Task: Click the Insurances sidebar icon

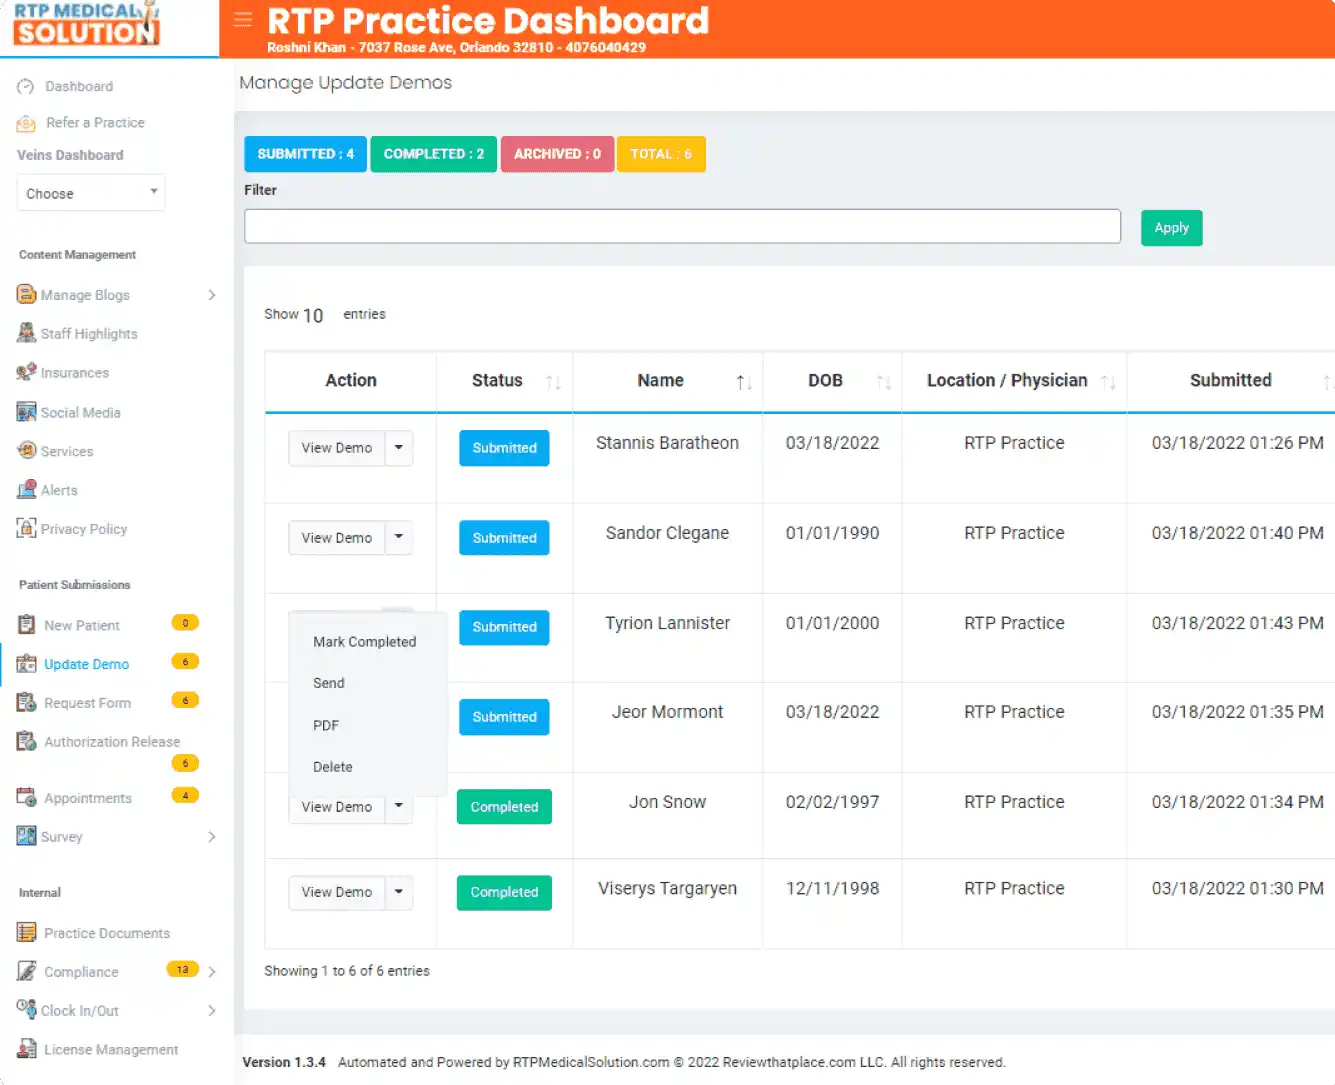Action: 25,372
